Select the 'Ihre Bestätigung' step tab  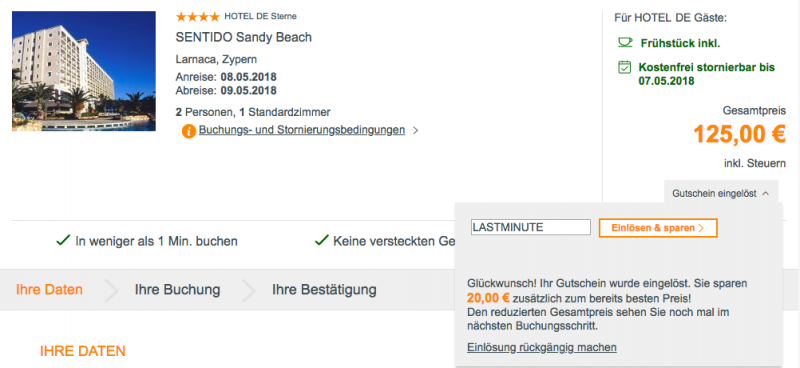click(324, 290)
